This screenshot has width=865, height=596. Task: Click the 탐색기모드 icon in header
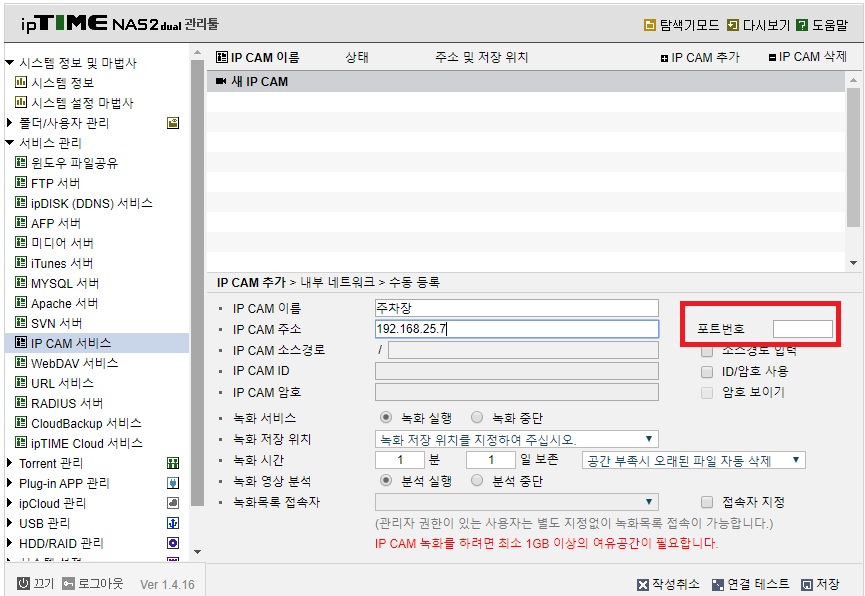coord(650,25)
